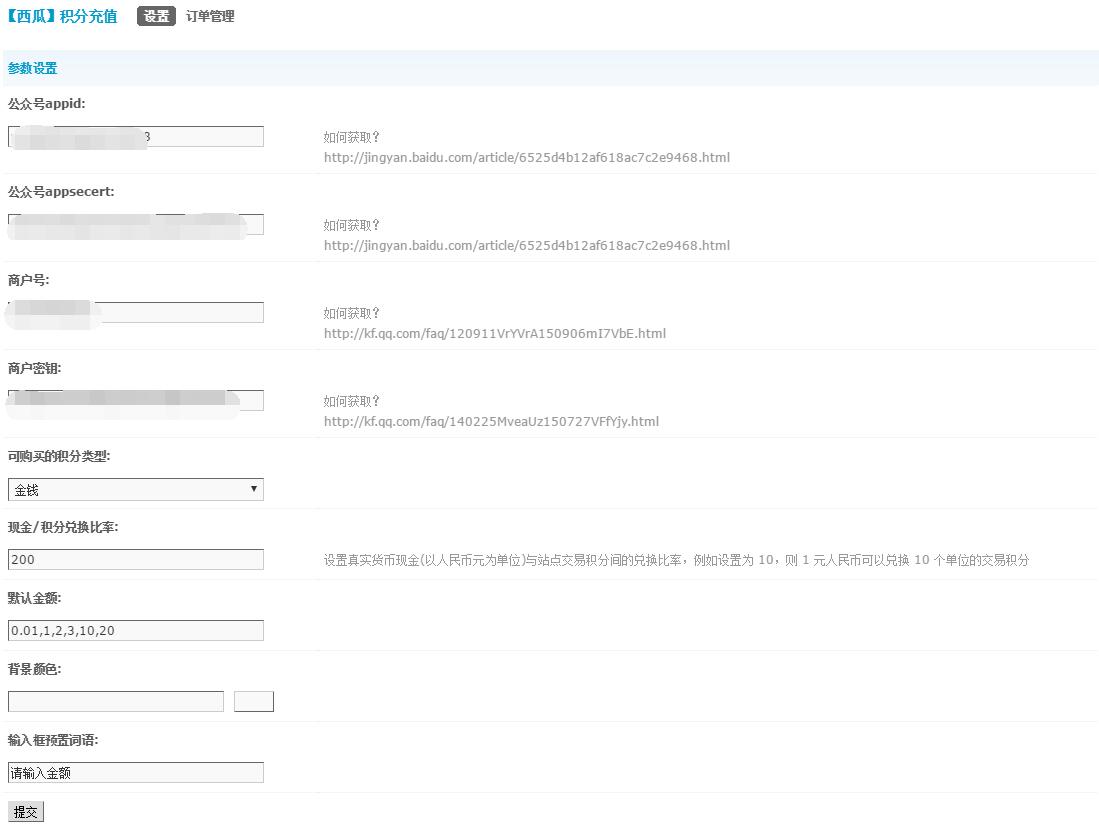Click the 参数设置 section header
The image size is (1099, 826).
33,68
